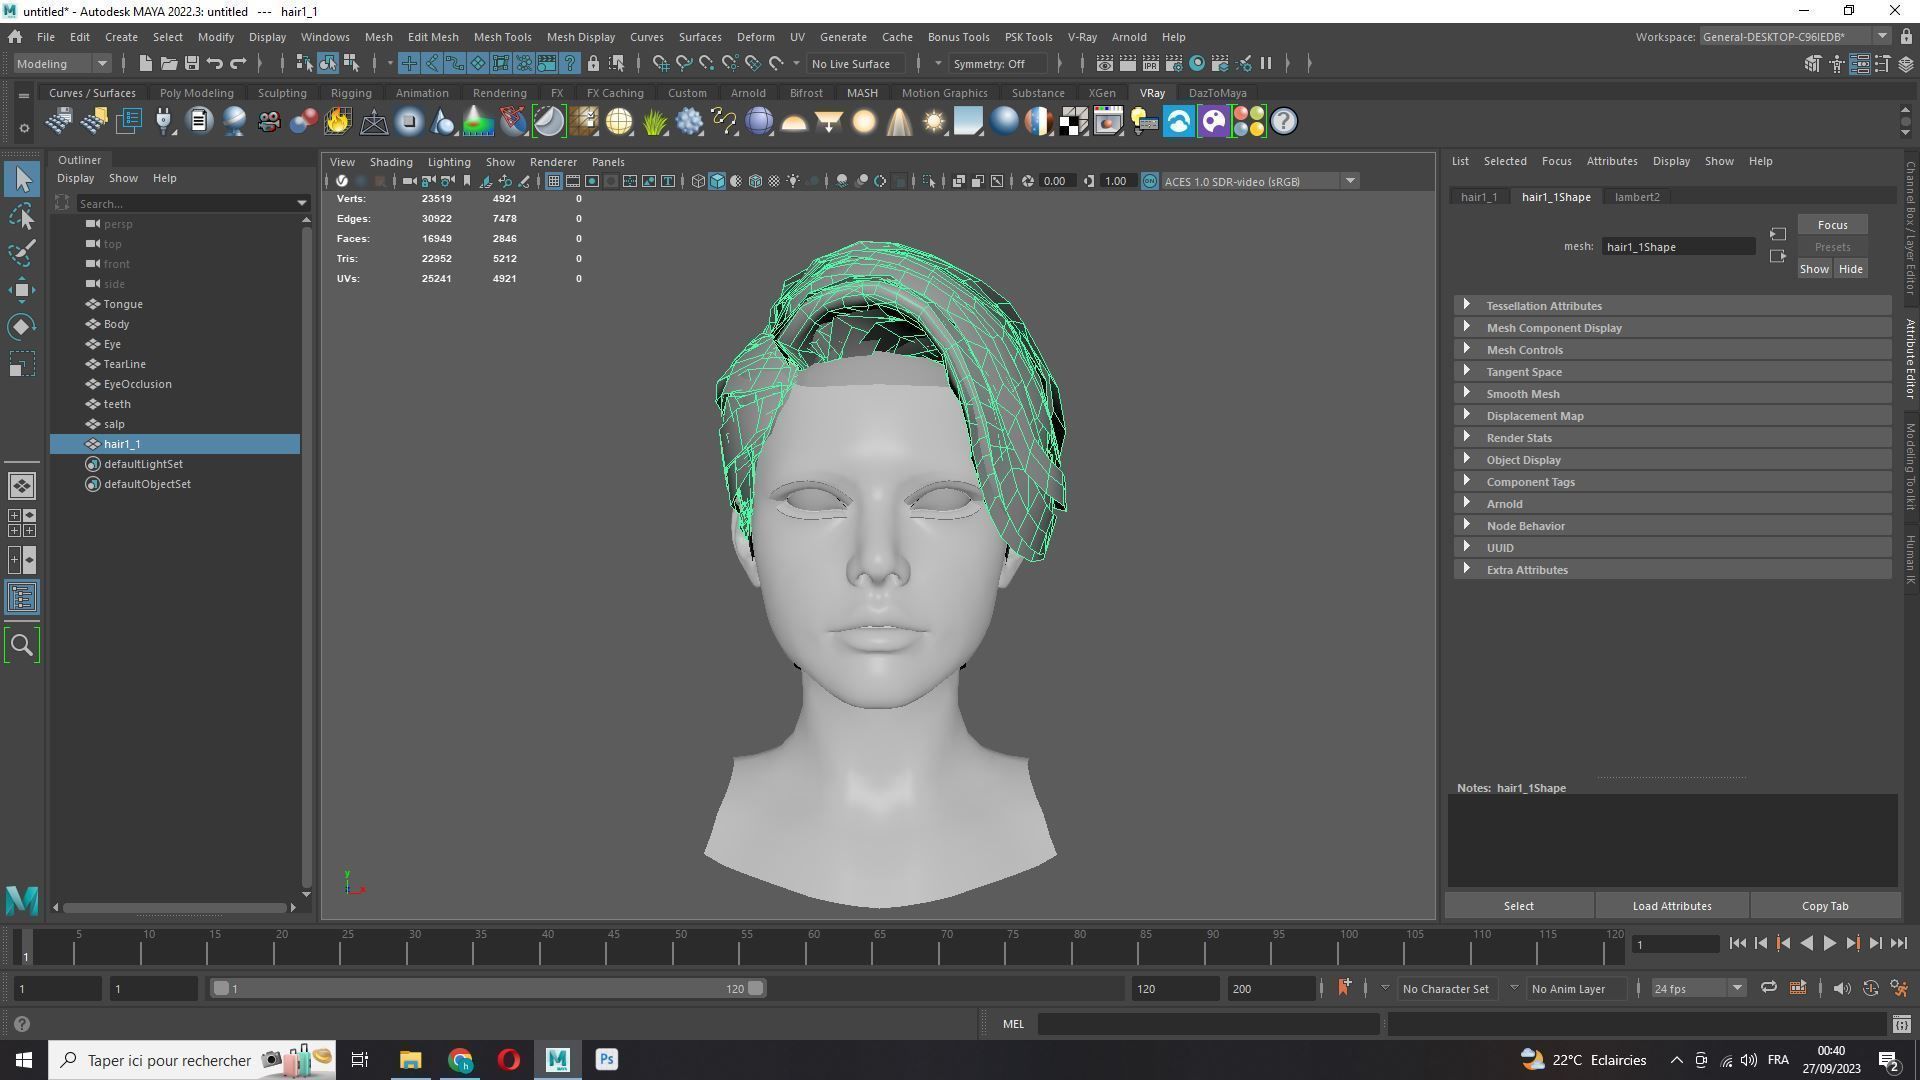Viewport: 1920px width, 1080px height.
Task: Click the V-Ray fire shelf icon
Action: (338, 122)
